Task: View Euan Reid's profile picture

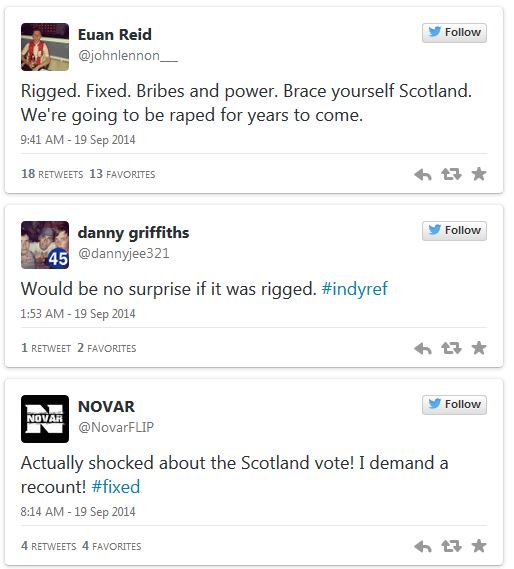Action: 45,47
